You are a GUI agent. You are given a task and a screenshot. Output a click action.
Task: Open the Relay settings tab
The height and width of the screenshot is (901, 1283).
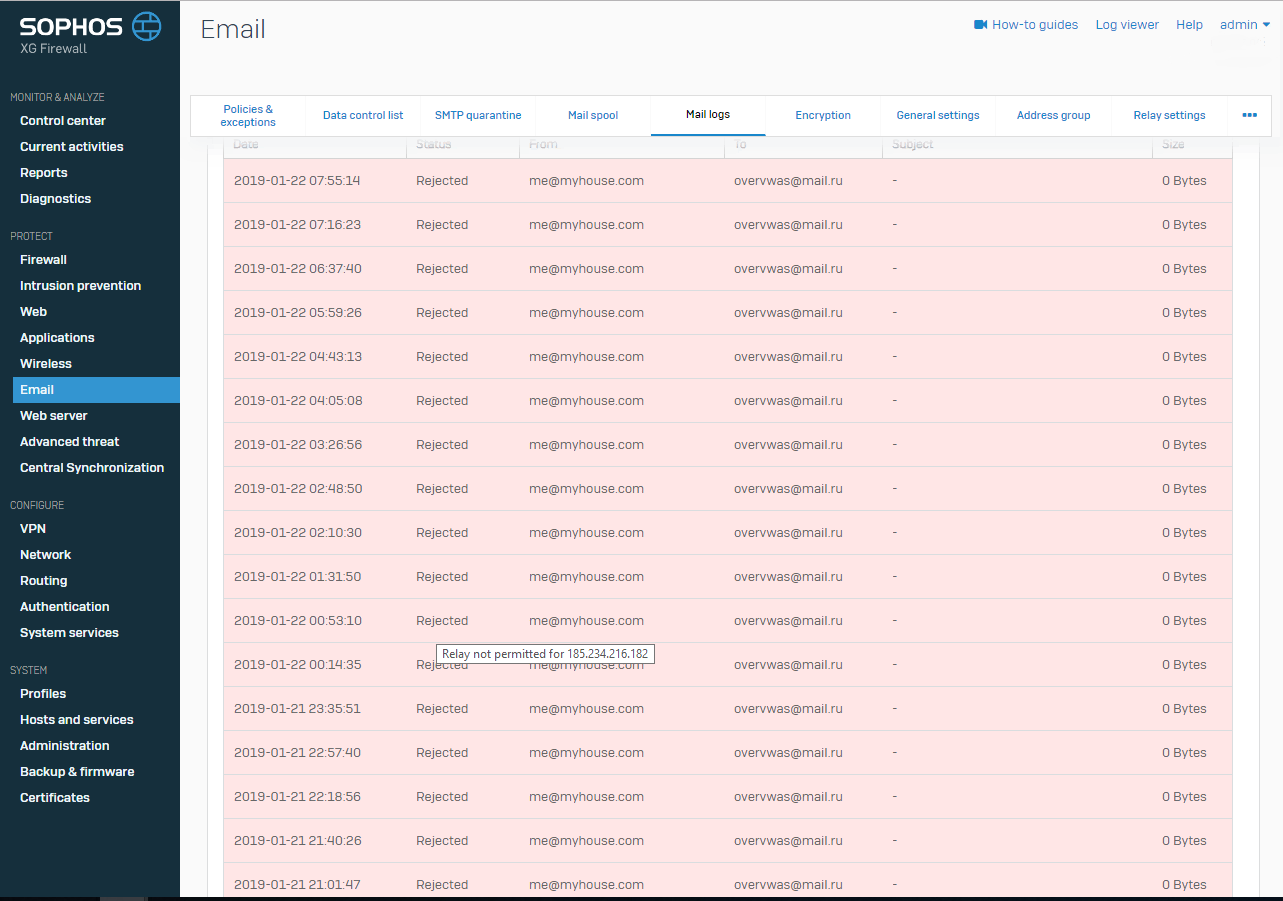[x=1169, y=115]
